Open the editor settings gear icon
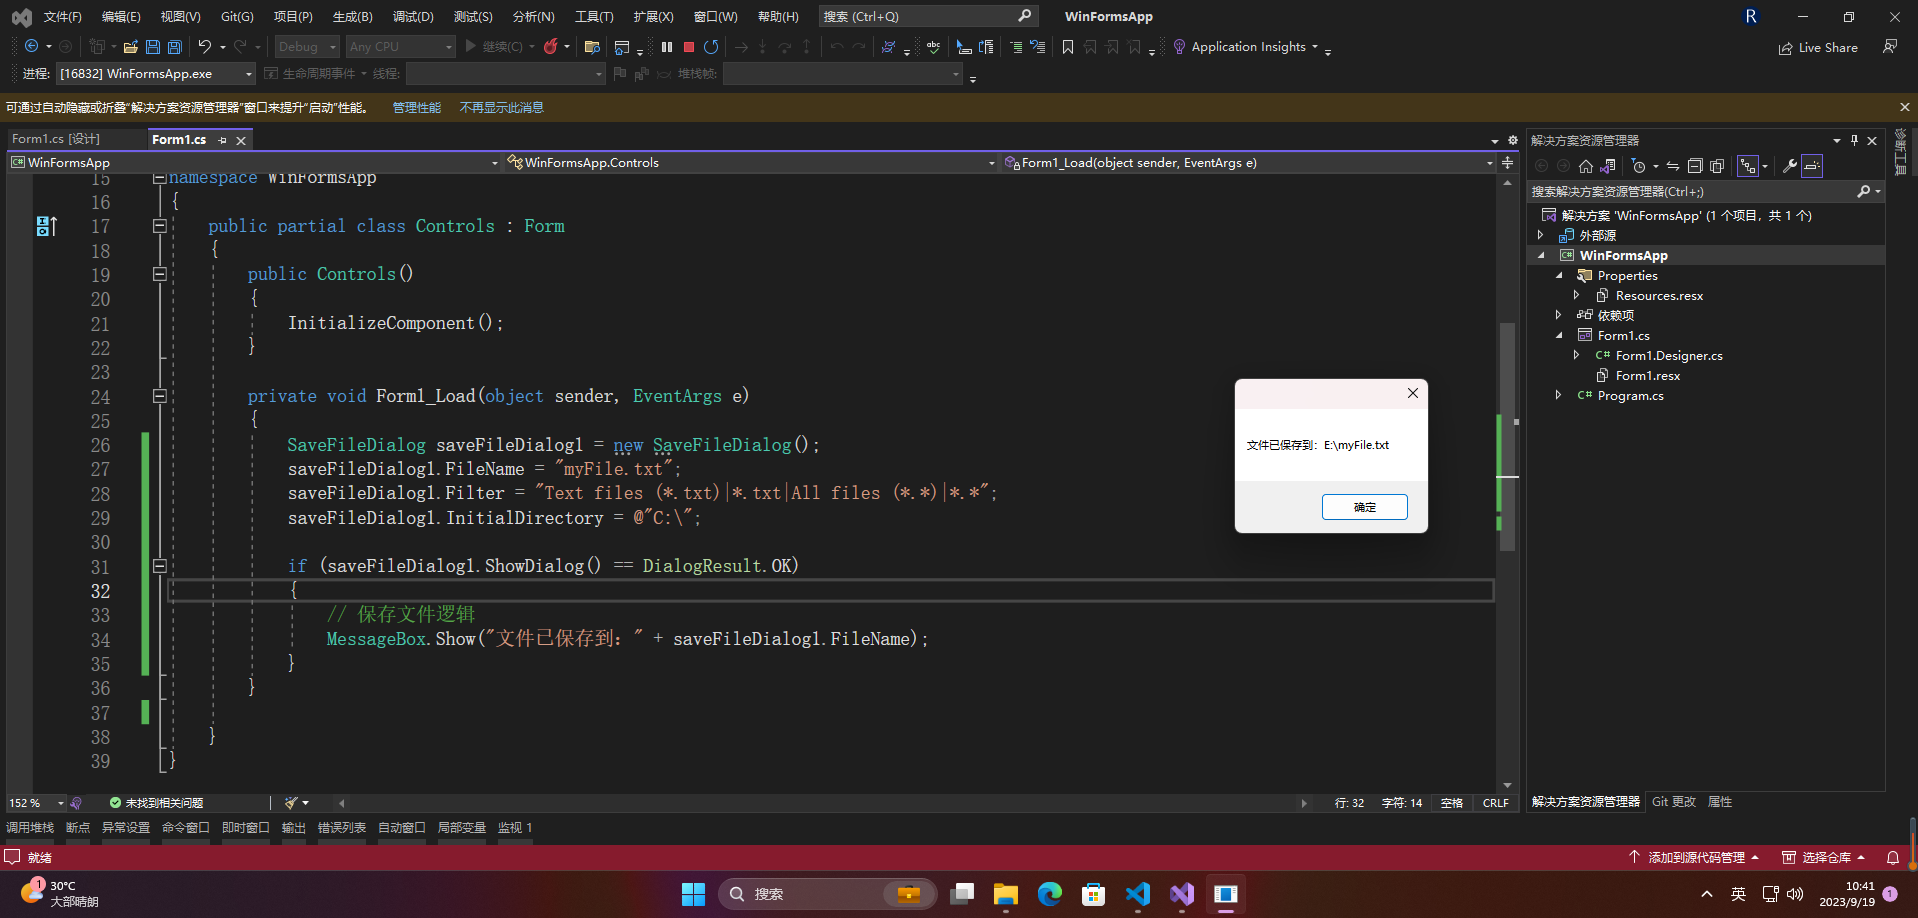This screenshot has height=918, width=1918. [1513, 140]
